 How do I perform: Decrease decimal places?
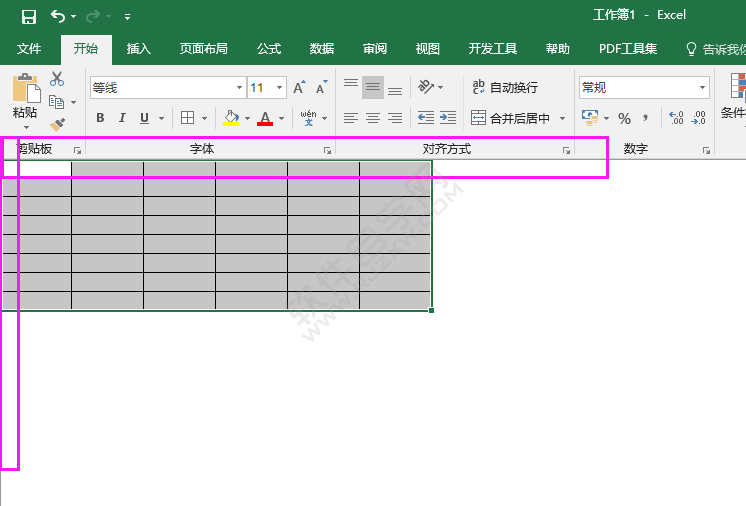click(698, 117)
